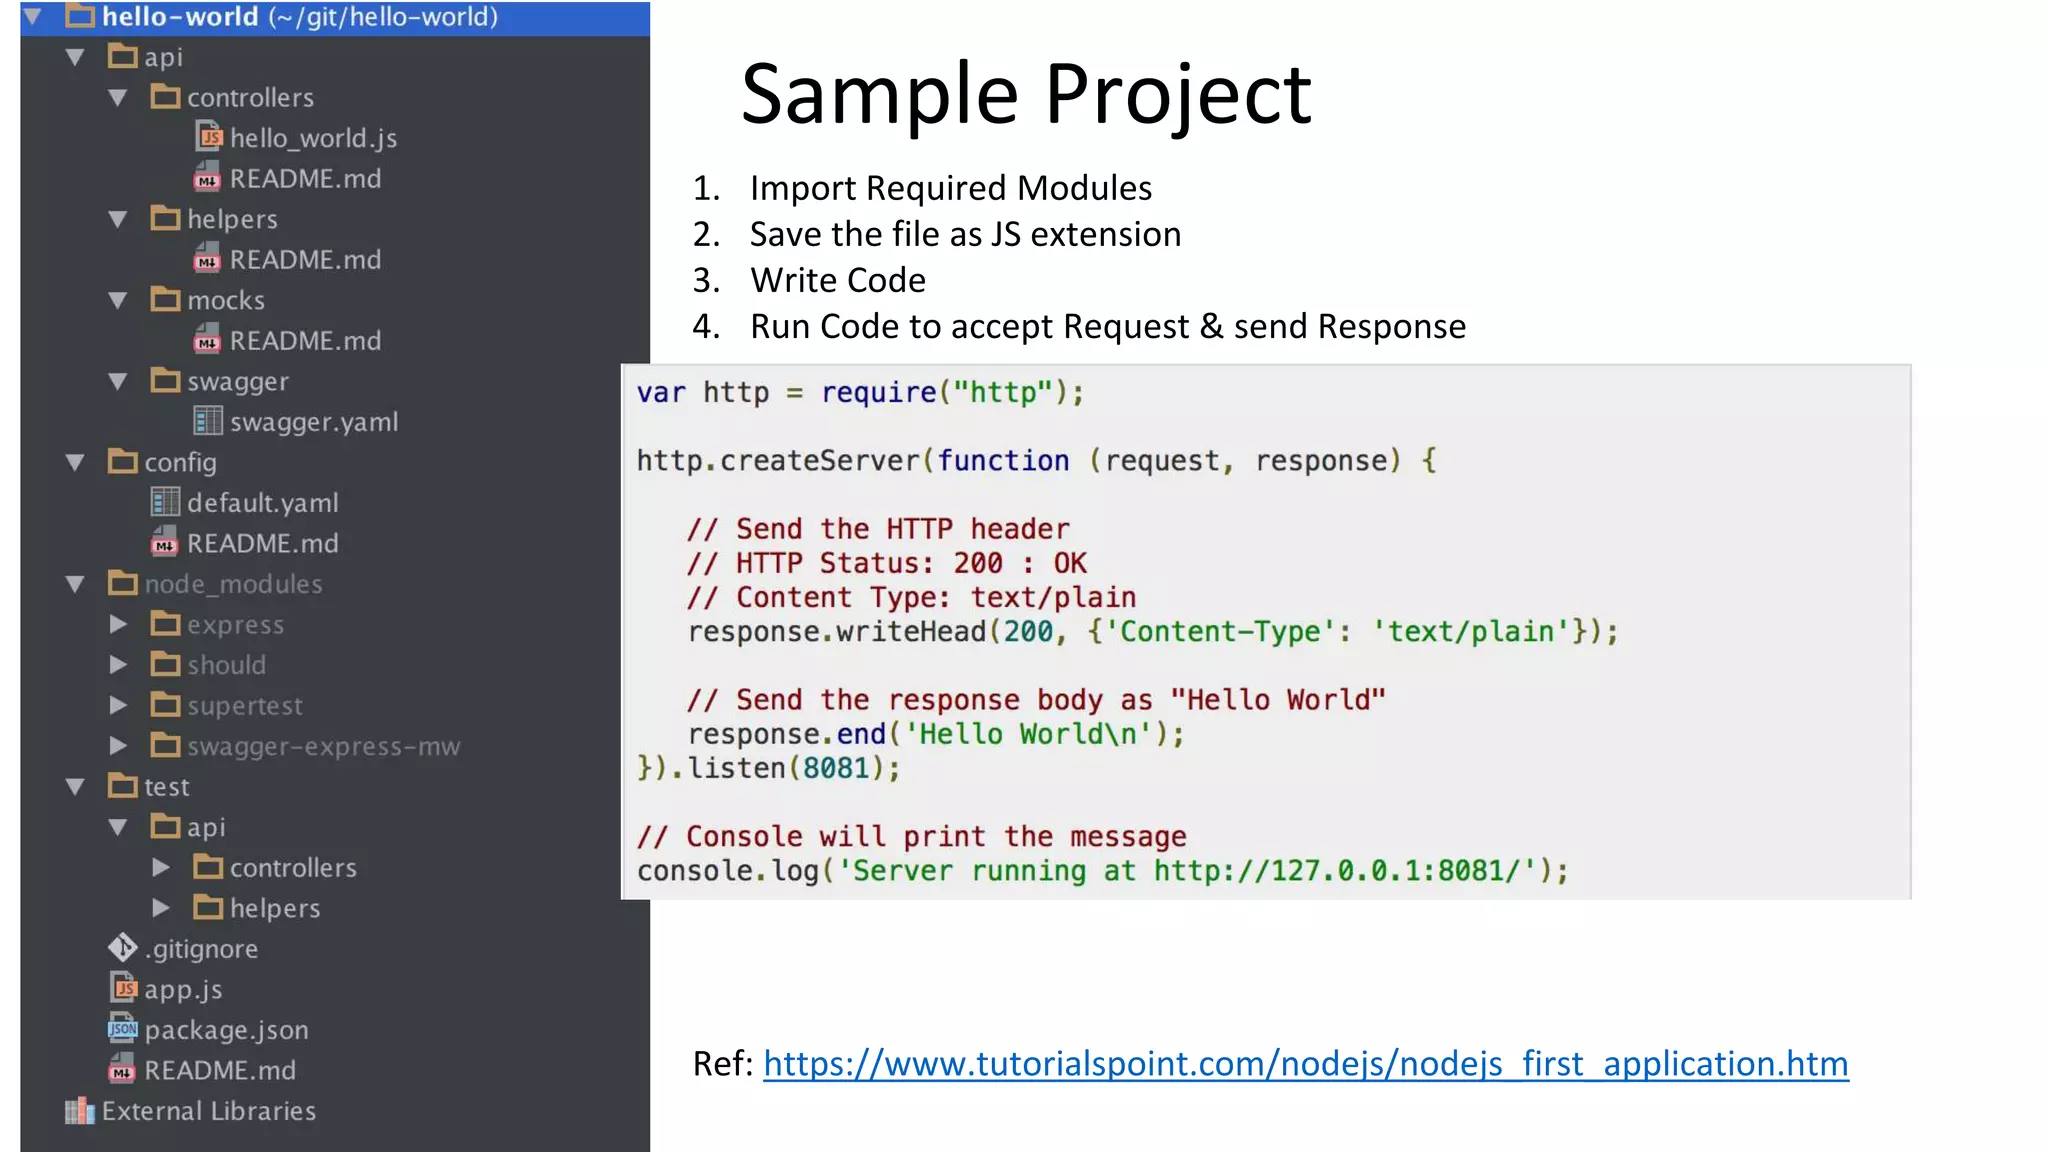Select the controllers folder under test api
Image resolution: width=2048 pixels, height=1152 pixels.
tap(293, 868)
